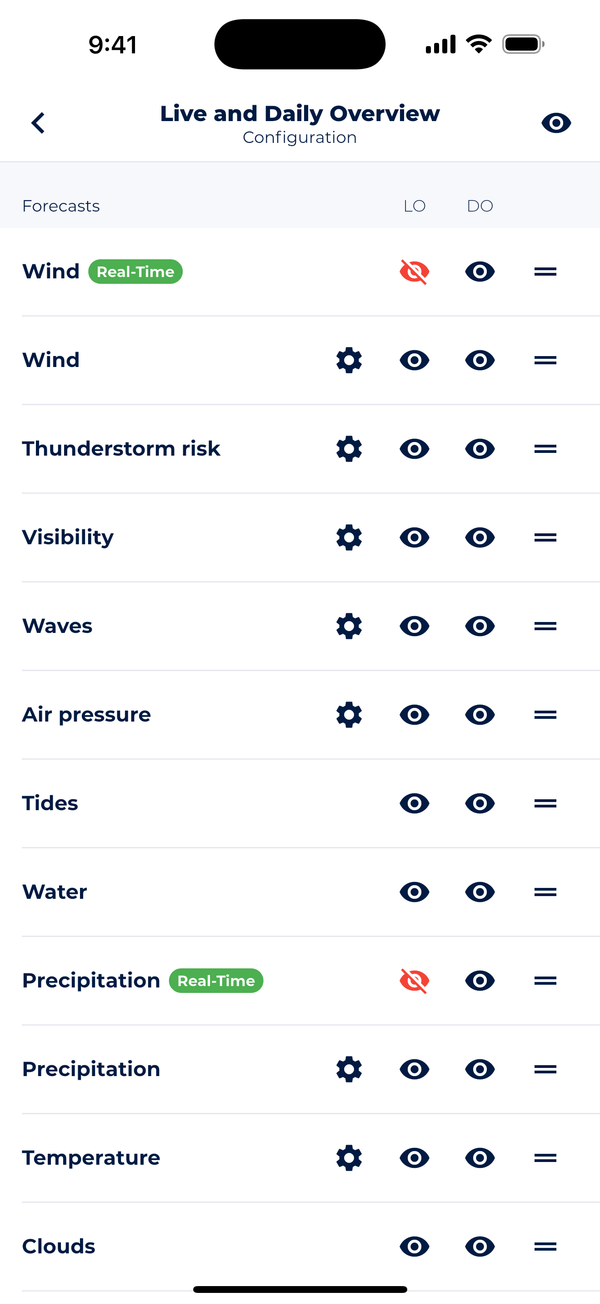Show Wind Real-Time in Live Overview

coord(414,271)
